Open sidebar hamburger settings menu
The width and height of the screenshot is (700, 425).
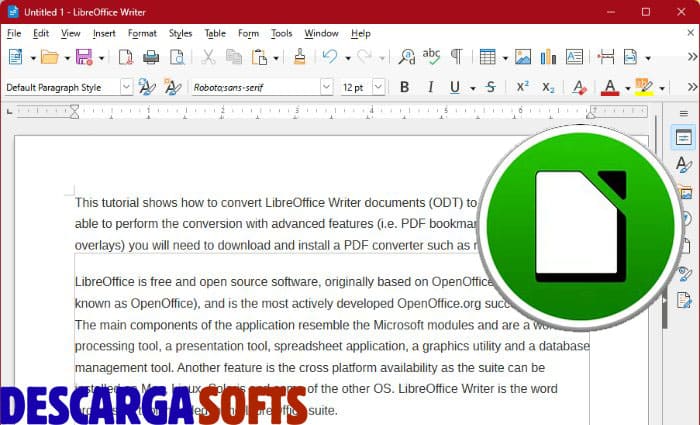coord(684,113)
